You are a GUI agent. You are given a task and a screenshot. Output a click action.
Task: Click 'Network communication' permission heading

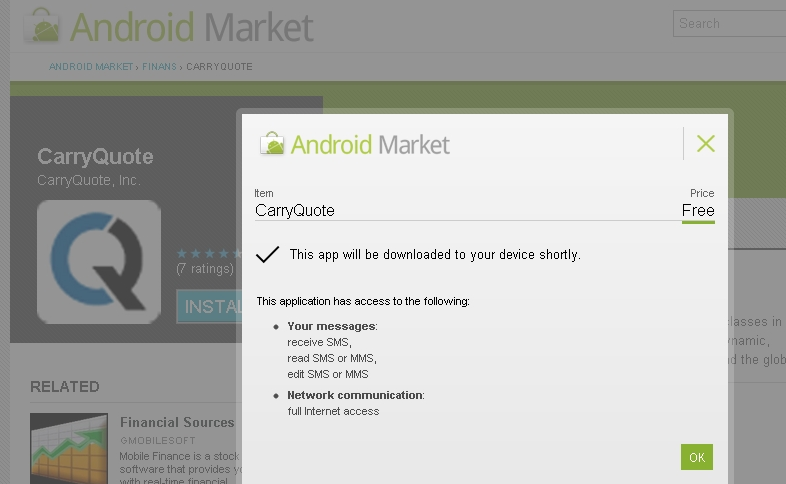click(355, 395)
